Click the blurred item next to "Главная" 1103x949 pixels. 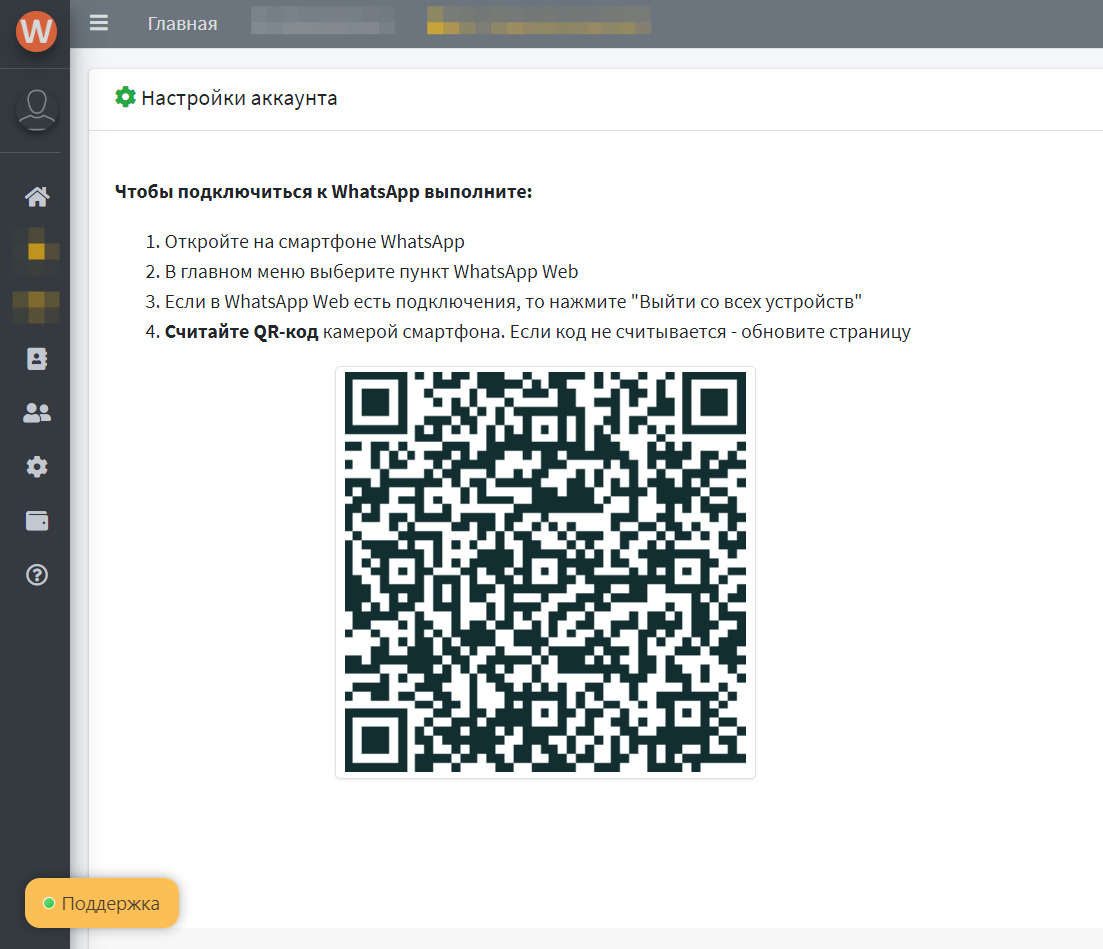click(x=322, y=23)
